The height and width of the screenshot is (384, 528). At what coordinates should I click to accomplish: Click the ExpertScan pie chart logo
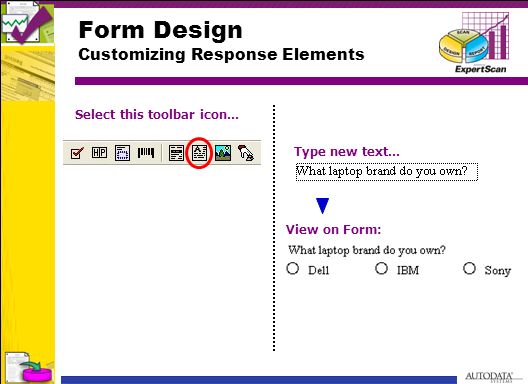click(x=474, y=43)
